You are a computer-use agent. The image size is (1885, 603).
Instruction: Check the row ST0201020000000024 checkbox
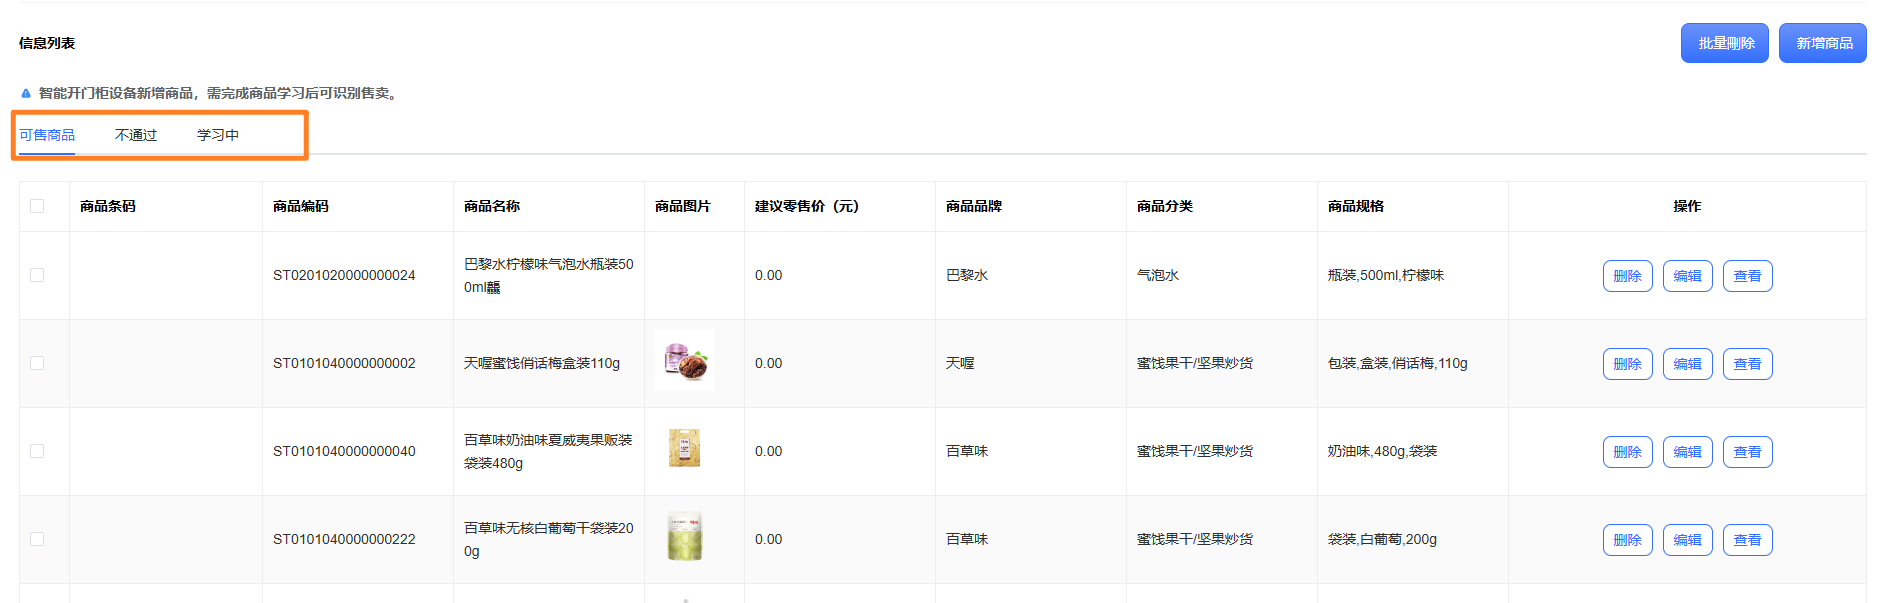[37, 275]
